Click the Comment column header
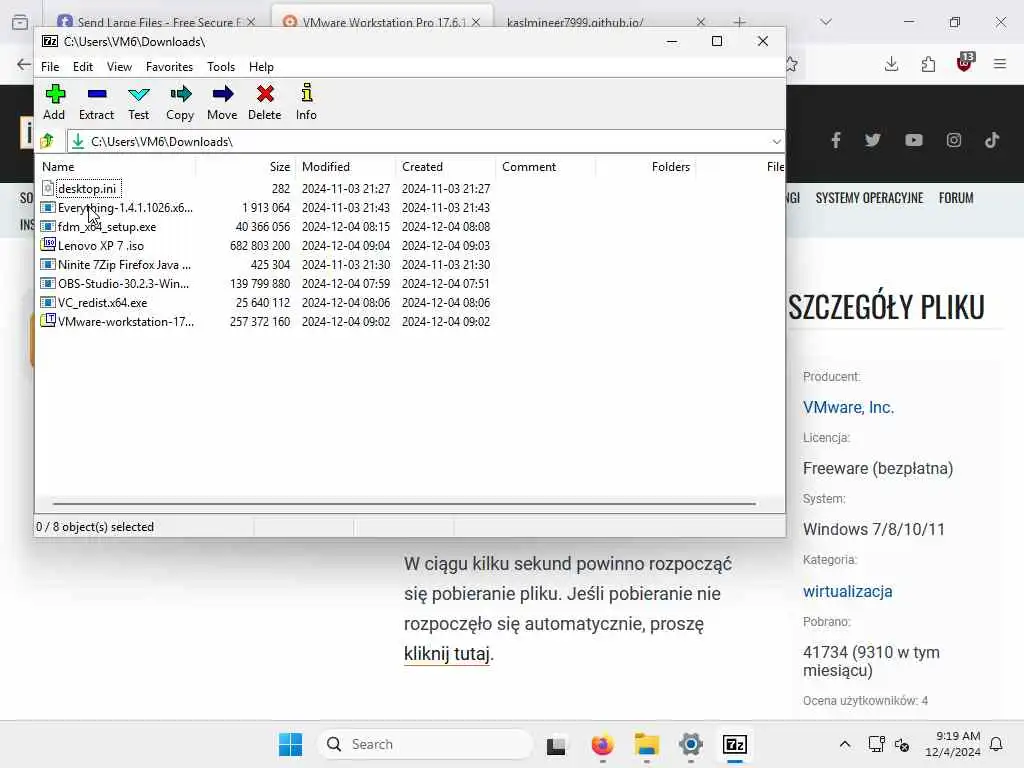Viewport: 1024px width, 768px height. tap(545, 167)
